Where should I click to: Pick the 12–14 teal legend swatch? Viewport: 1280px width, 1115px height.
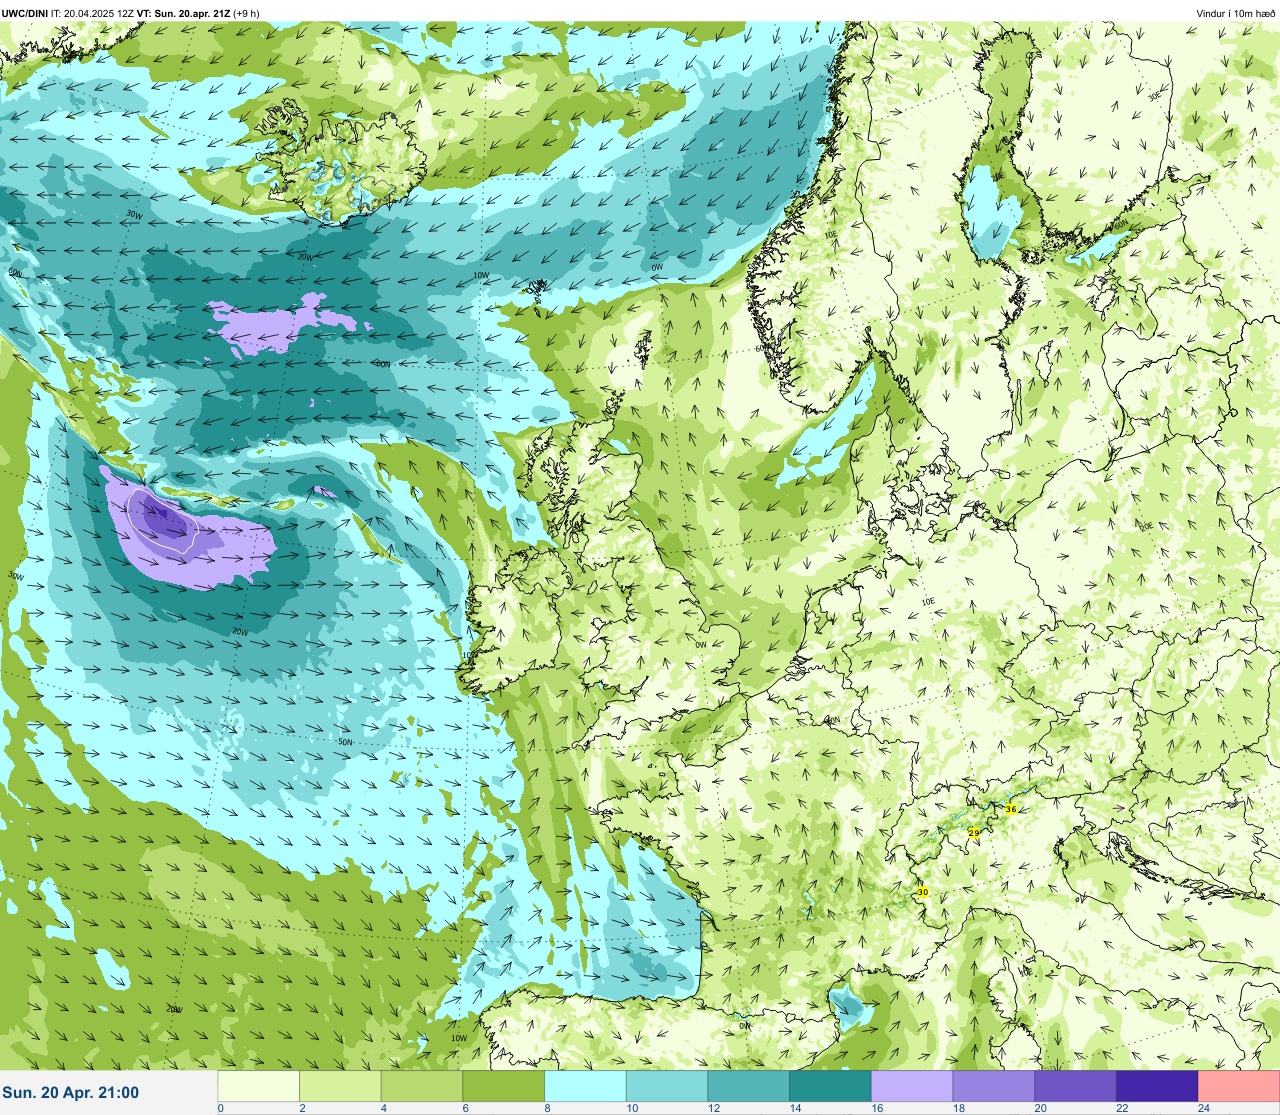[749, 1086]
